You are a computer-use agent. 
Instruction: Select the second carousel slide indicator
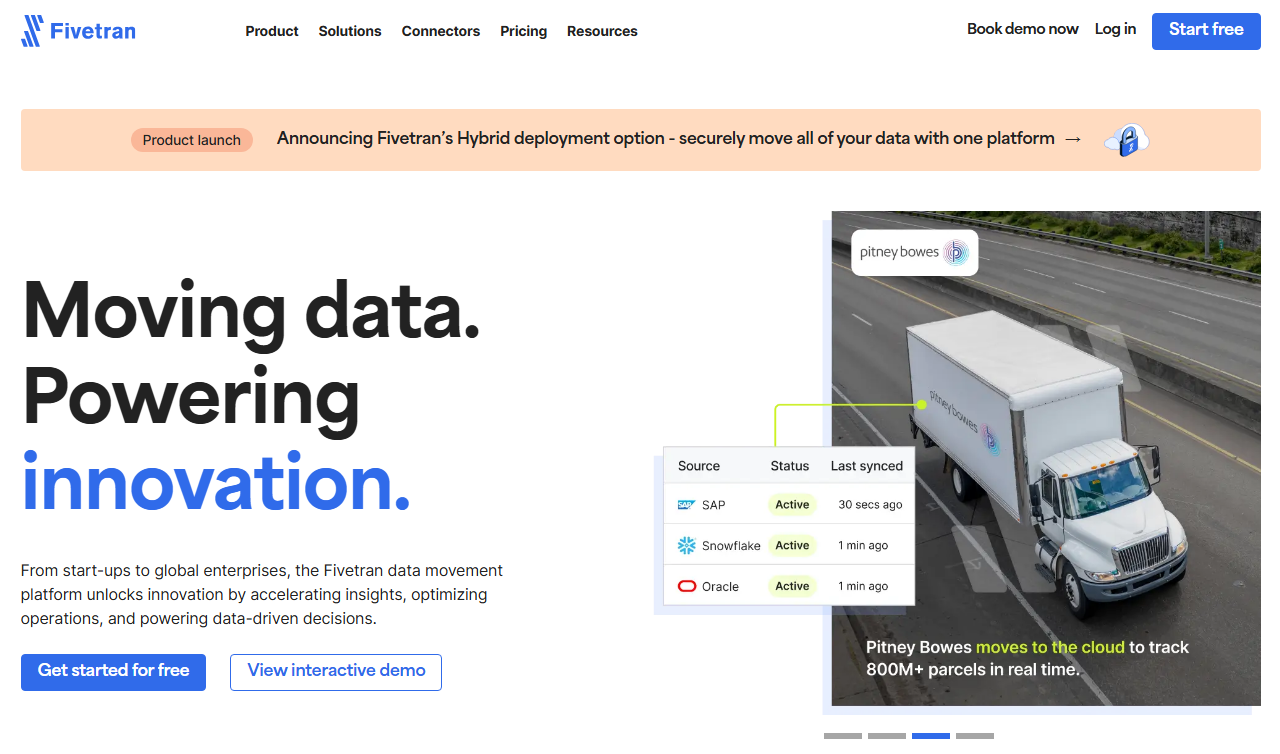(x=887, y=736)
